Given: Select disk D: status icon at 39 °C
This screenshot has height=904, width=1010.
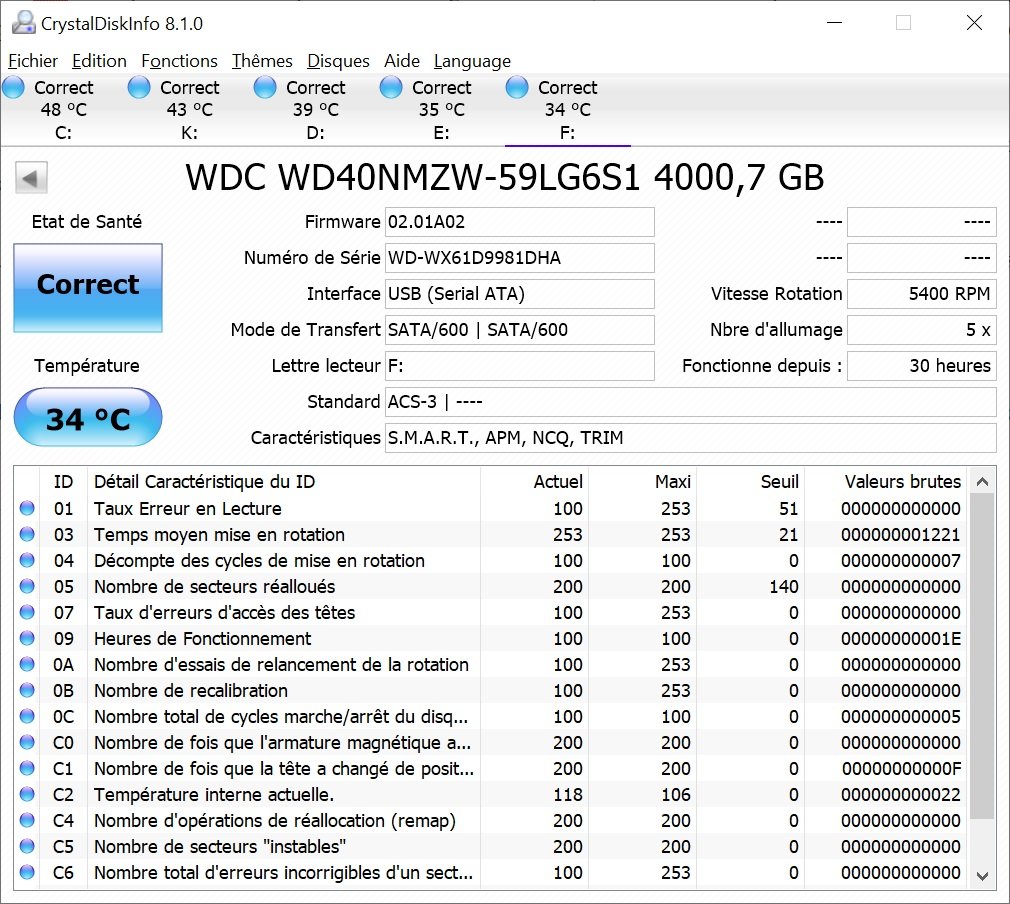Looking at the screenshot, I should [x=265, y=88].
